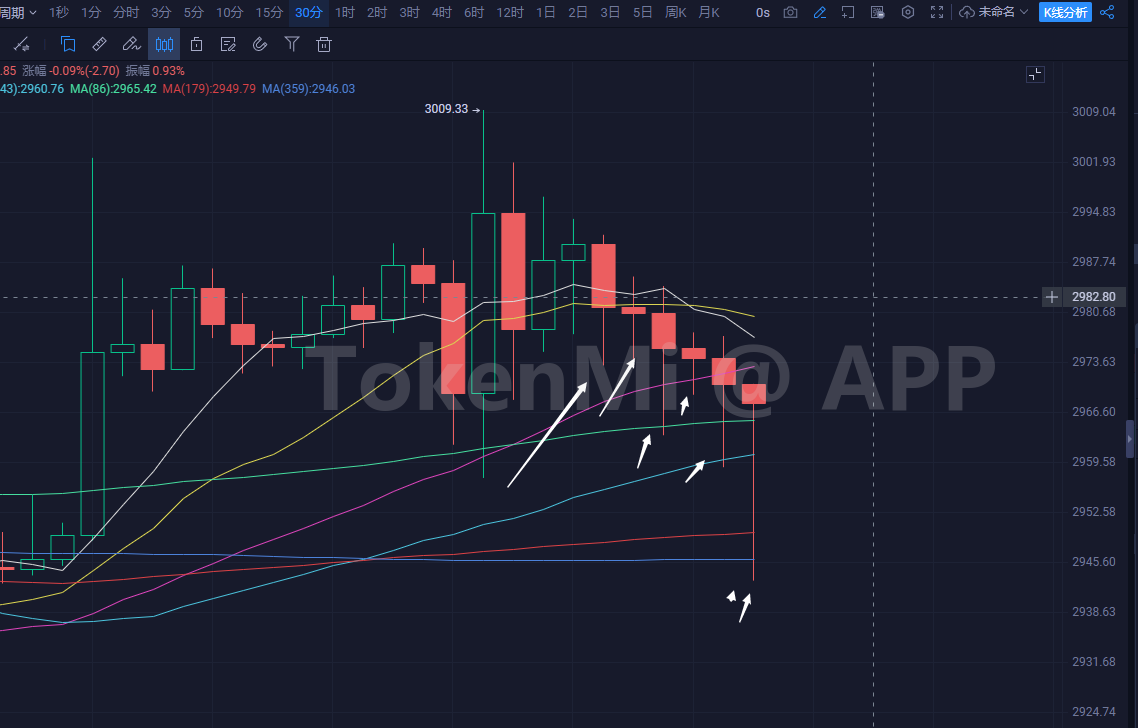Collapse the chart pane corner icon

pos(1035,74)
